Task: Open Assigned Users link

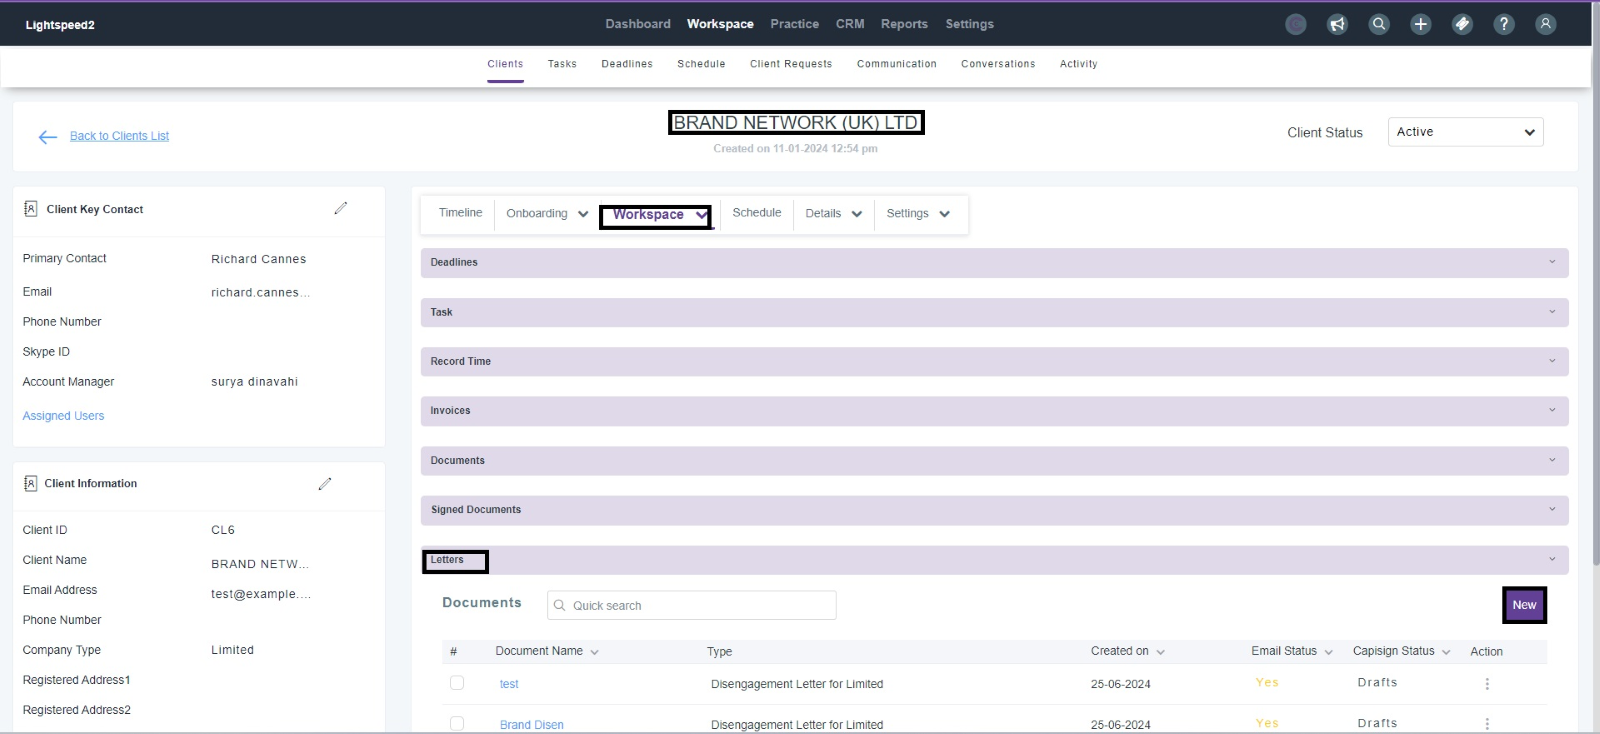Action: point(63,416)
